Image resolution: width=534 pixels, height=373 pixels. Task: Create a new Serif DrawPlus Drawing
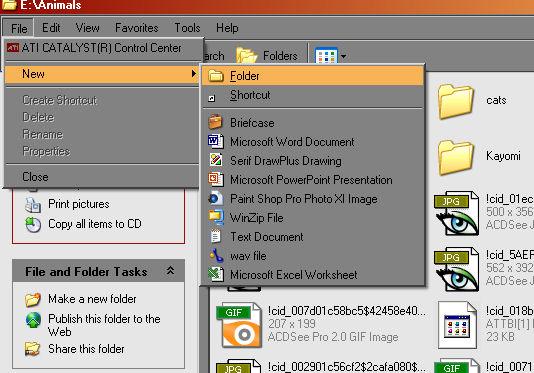coord(312,161)
